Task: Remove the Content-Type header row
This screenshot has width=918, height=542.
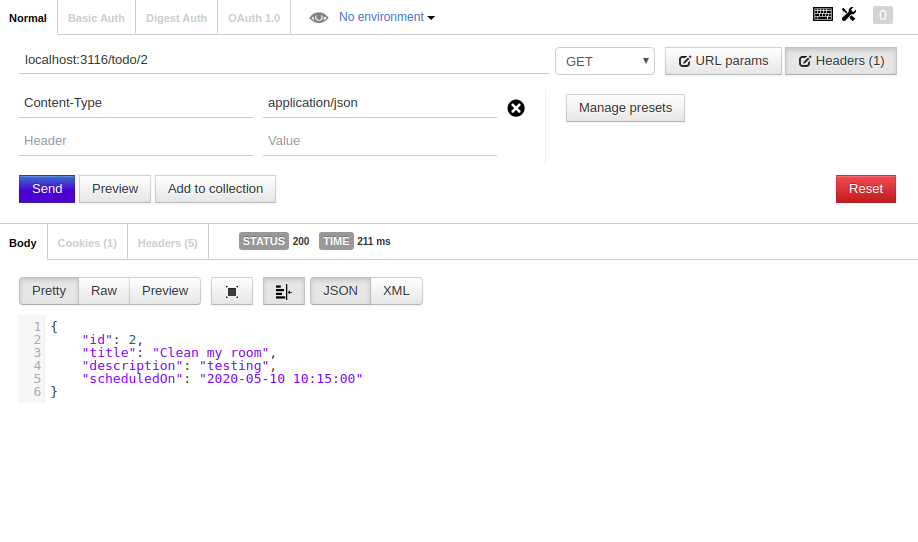Action: tap(516, 108)
